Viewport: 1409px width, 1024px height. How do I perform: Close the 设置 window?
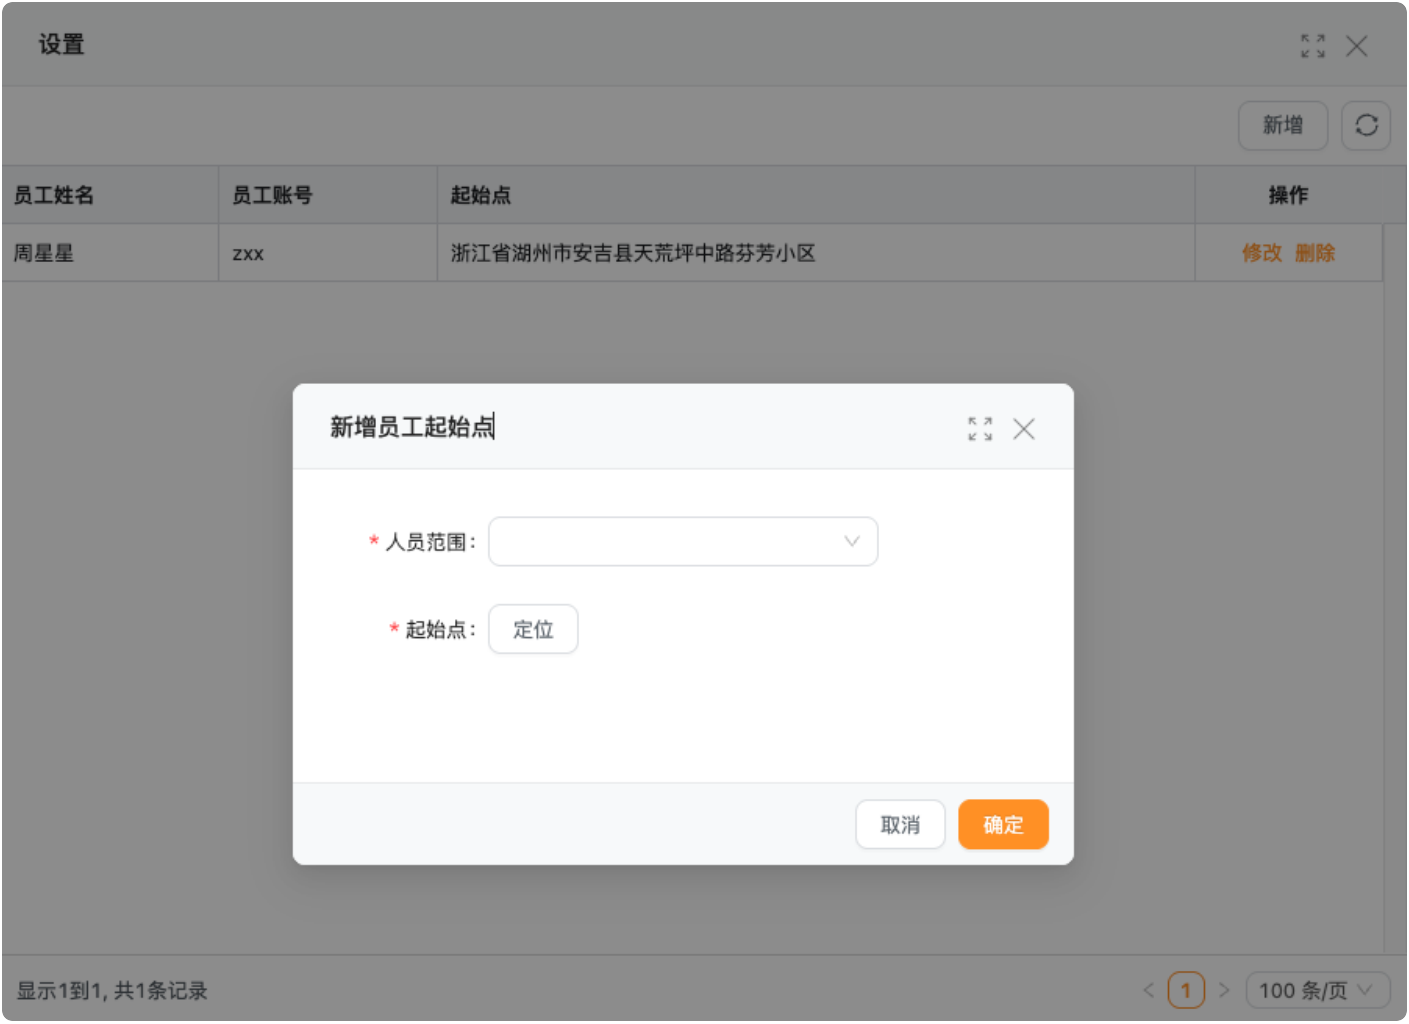[1356, 46]
